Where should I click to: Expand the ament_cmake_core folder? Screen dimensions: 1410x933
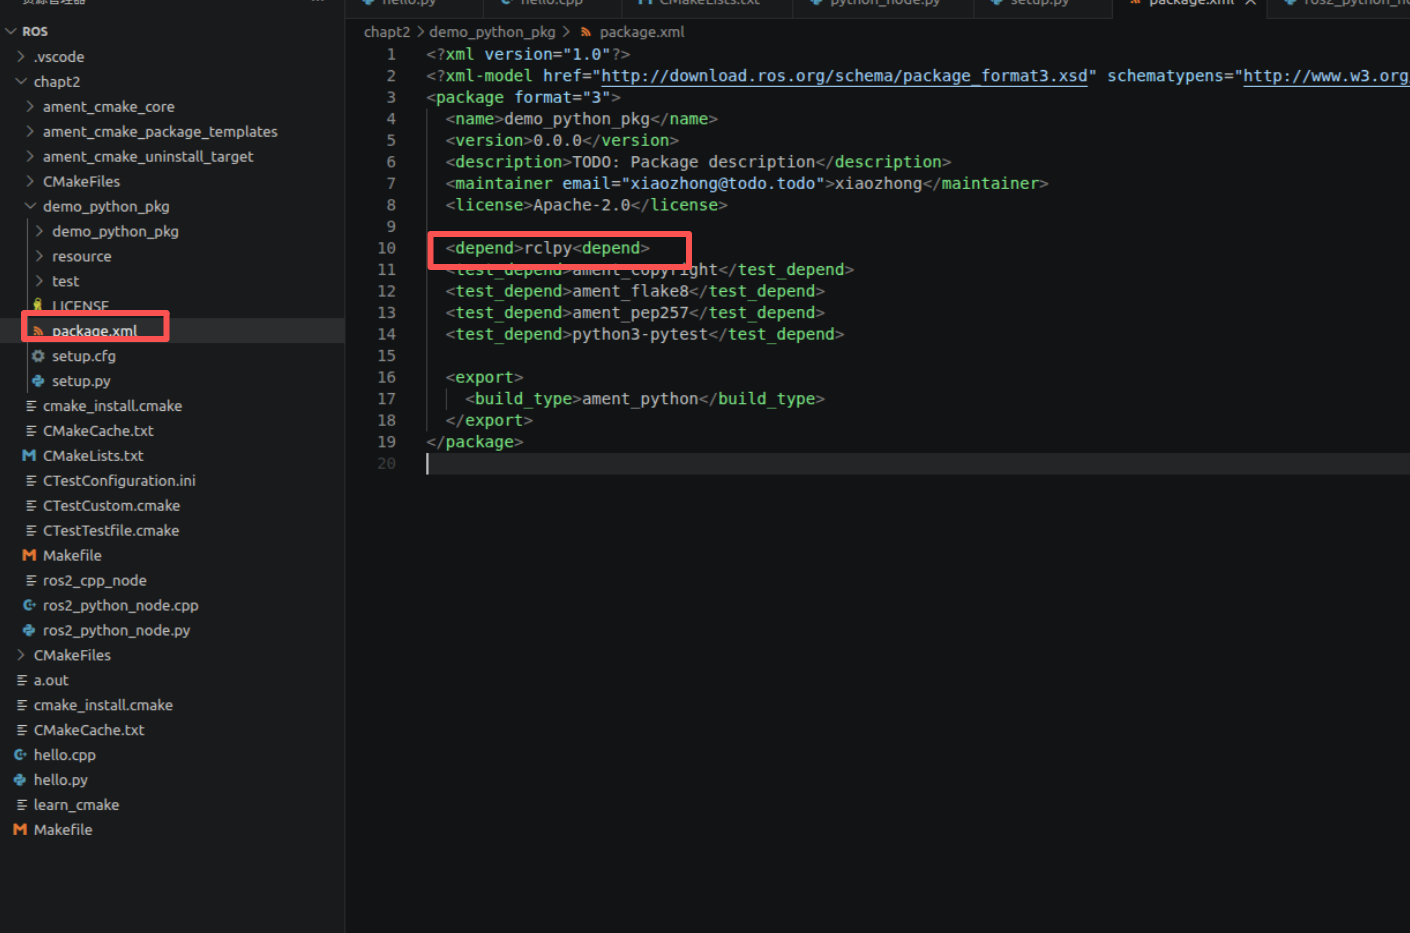[x=30, y=107]
